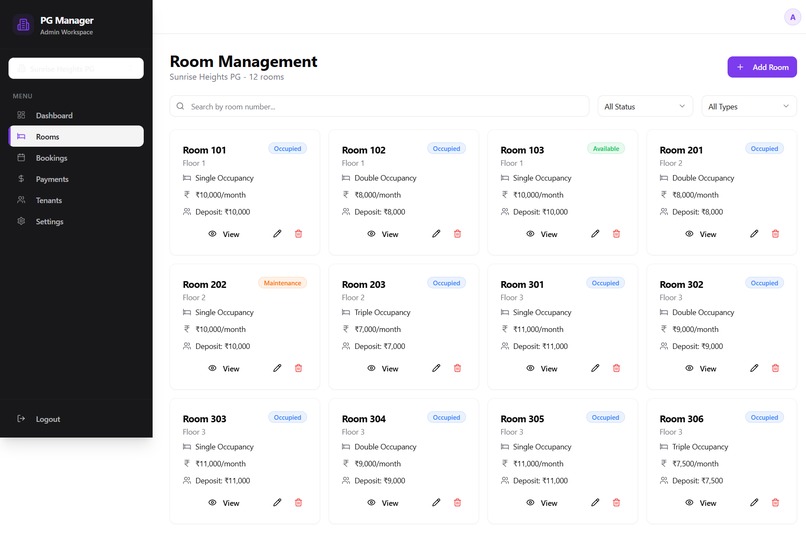Focus the Search by room number field
This screenshot has height=541, width=806.
point(379,106)
